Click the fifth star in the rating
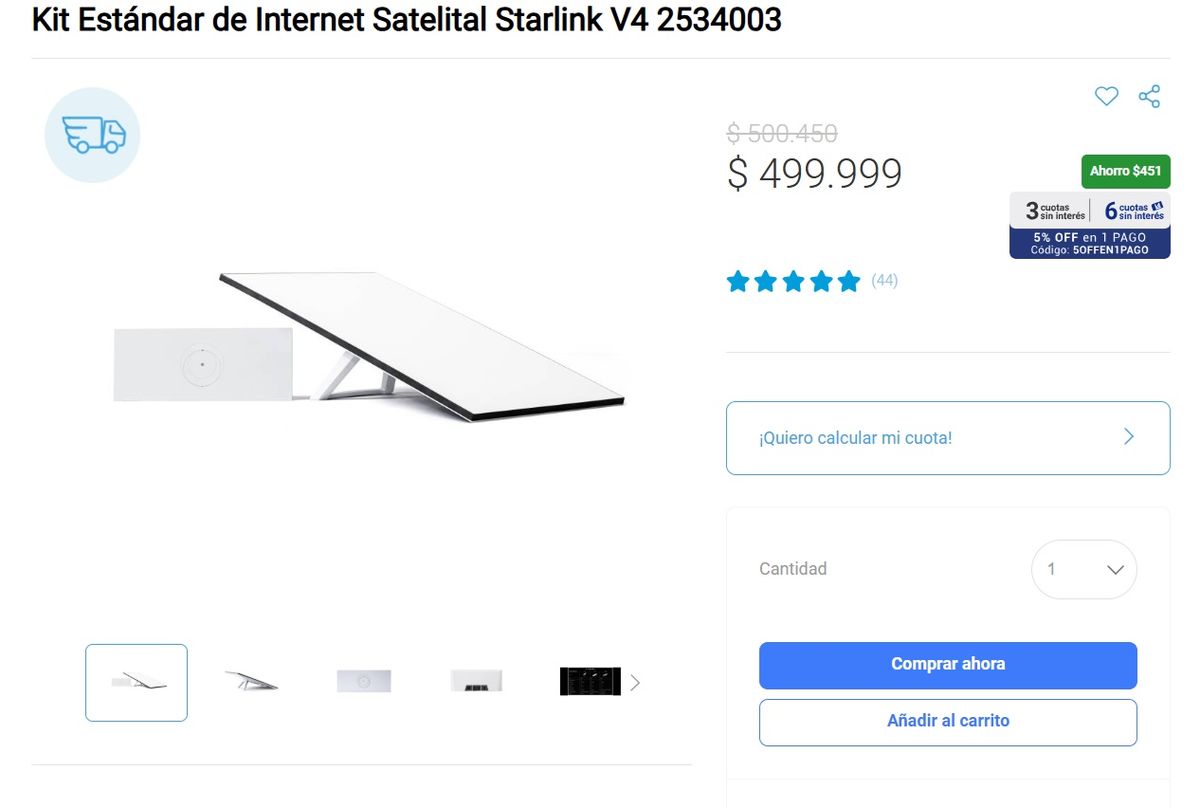1200x808 pixels. 848,281
